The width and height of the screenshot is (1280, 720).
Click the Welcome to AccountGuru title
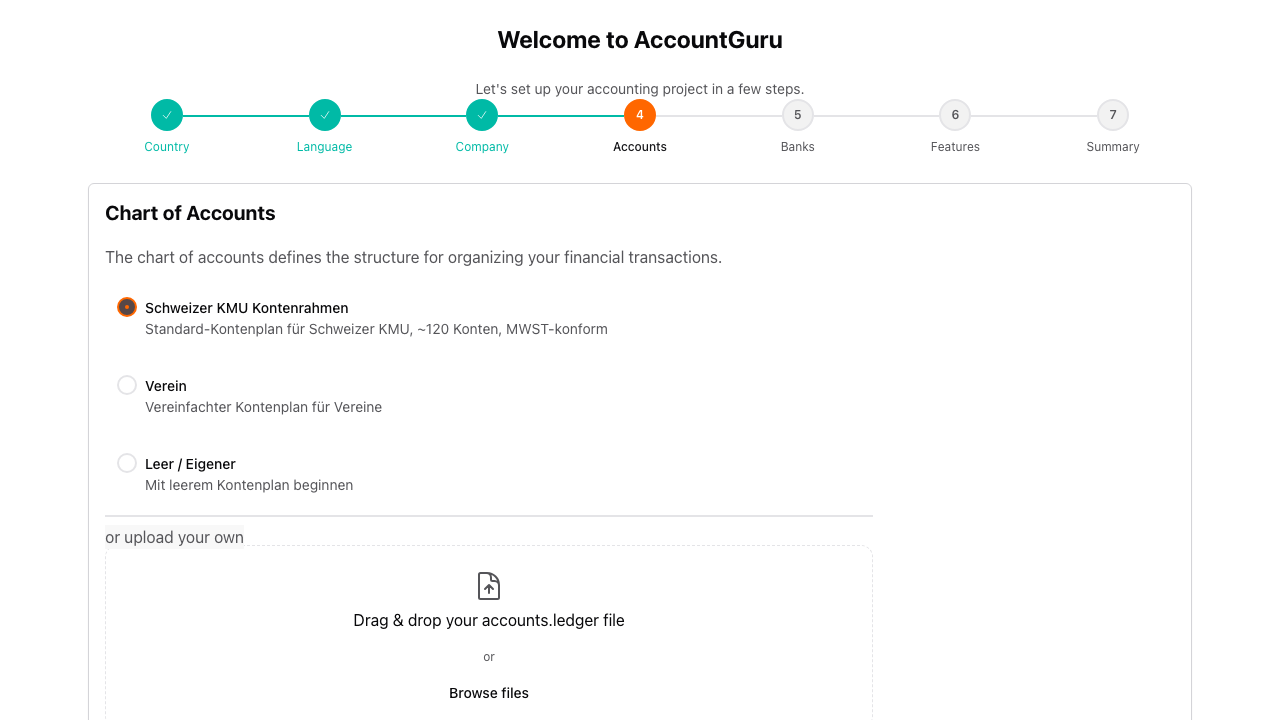[x=640, y=40]
